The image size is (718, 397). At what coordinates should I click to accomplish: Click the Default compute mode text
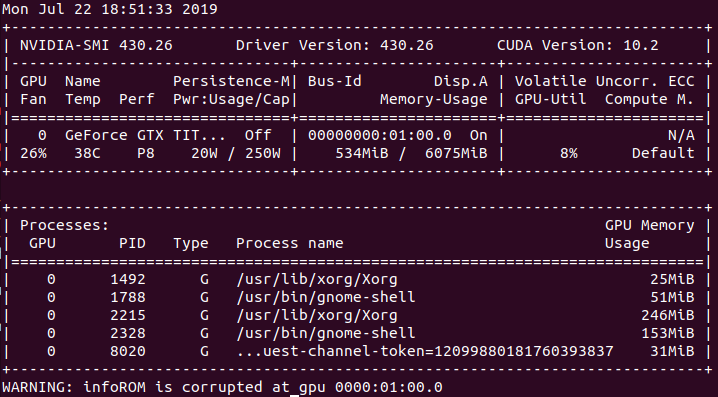pyautogui.click(x=663, y=153)
